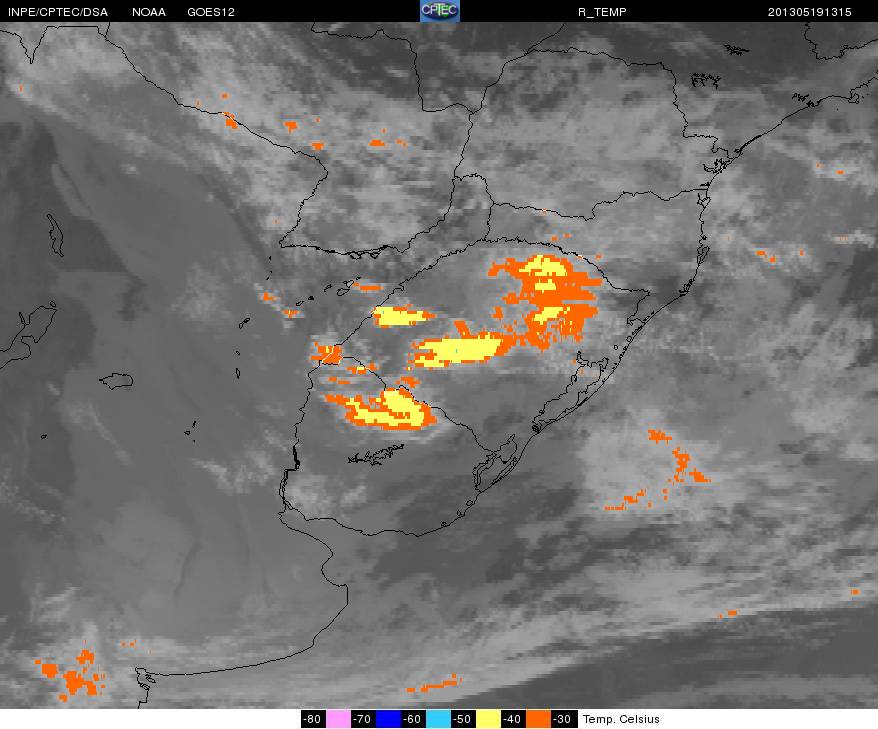Select the yellow legend color swatch
Screen dimensions: 878x729
(x=488, y=719)
